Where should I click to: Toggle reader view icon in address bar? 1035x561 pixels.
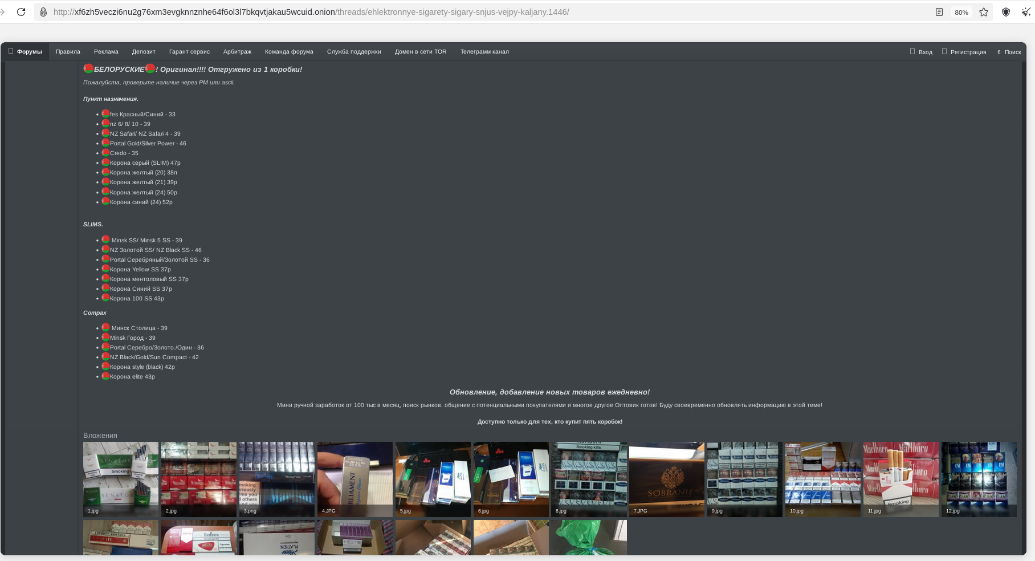tap(939, 12)
